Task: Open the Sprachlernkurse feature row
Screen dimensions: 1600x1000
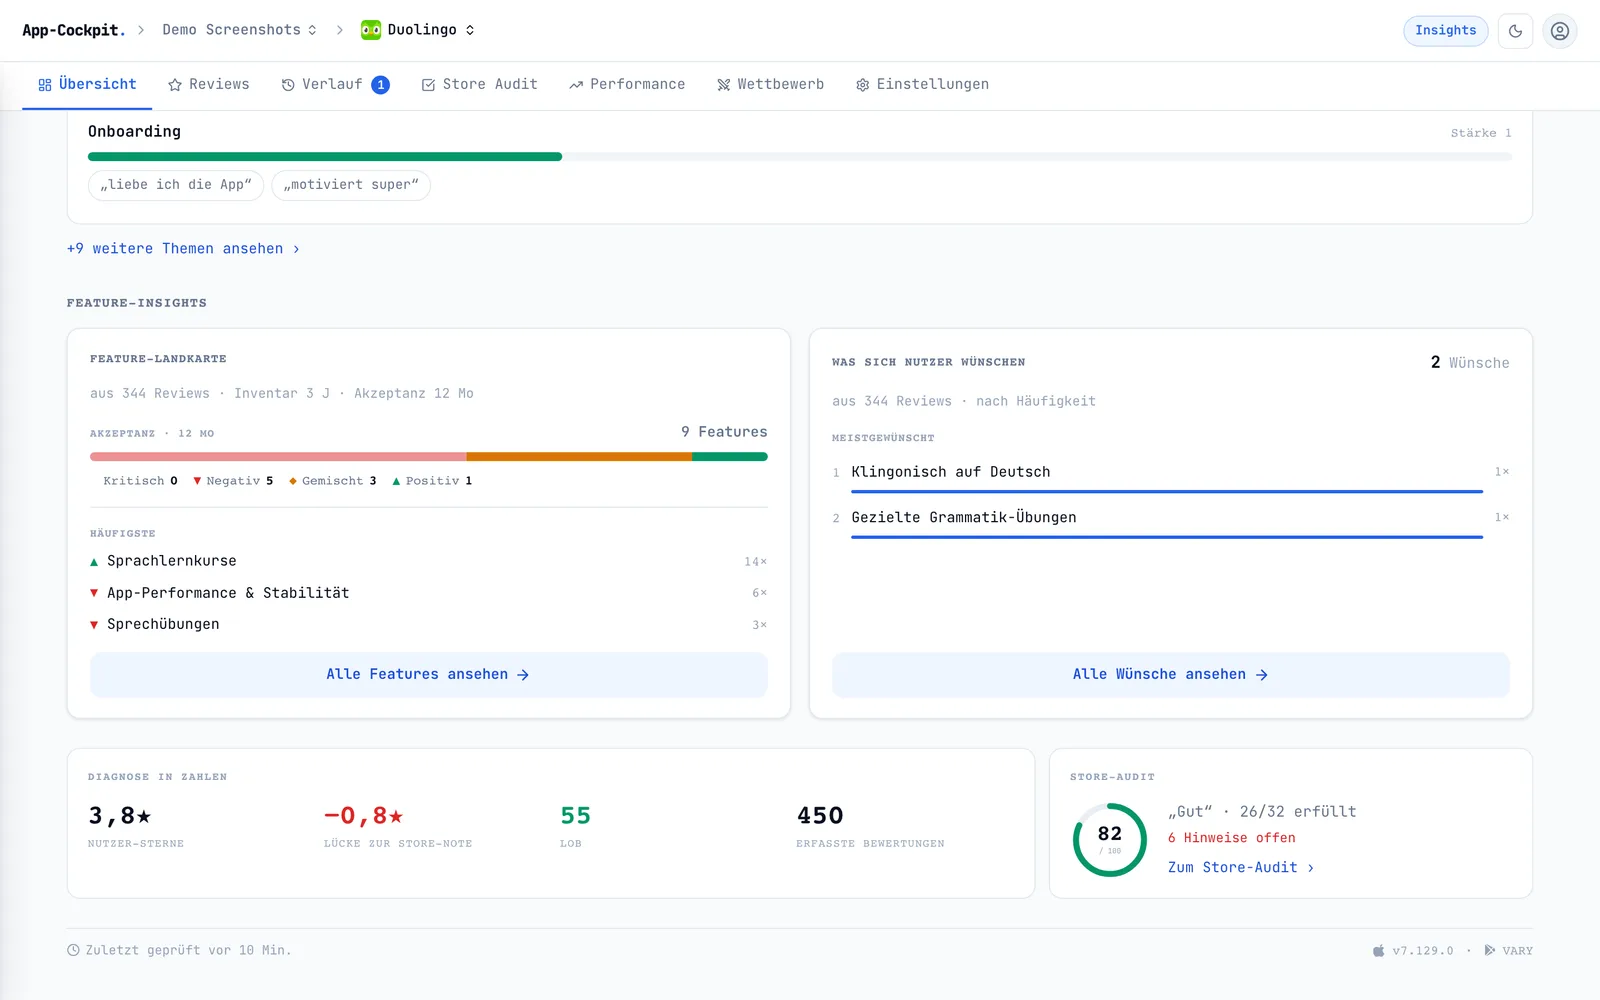Action: pos(429,561)
